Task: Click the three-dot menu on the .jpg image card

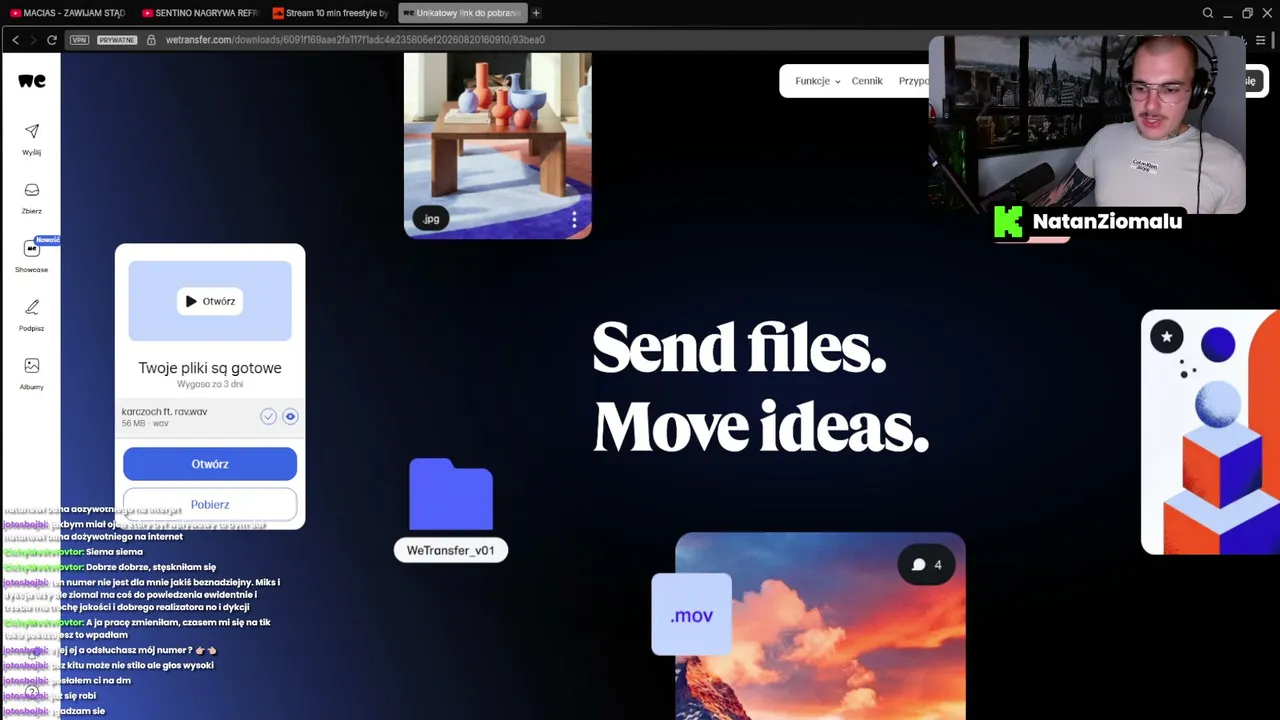Action: [x=574, y=220]
